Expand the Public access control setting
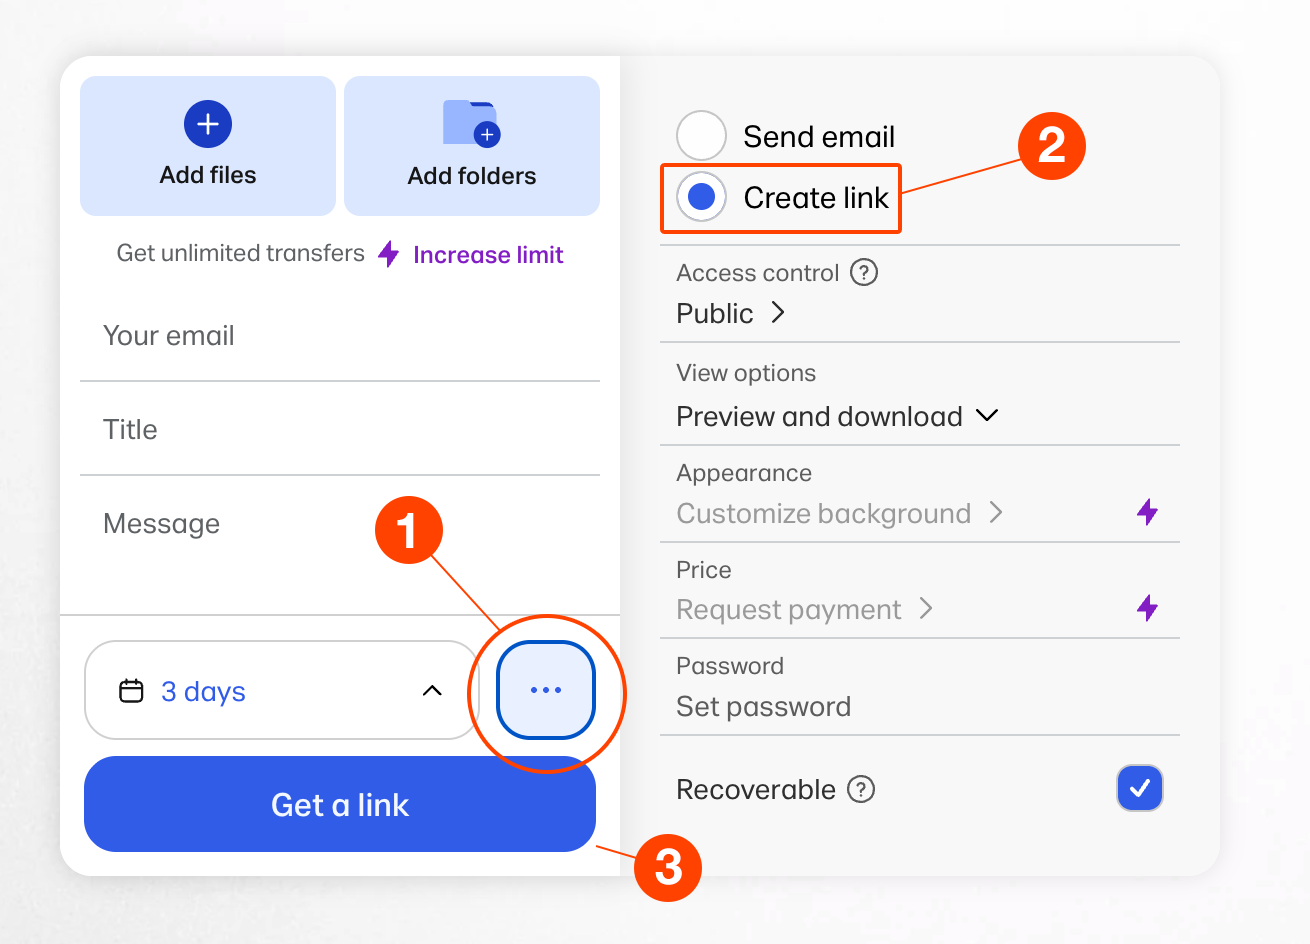The height and width of the screenshot is (944, 1310). click(x=731, y=313)
